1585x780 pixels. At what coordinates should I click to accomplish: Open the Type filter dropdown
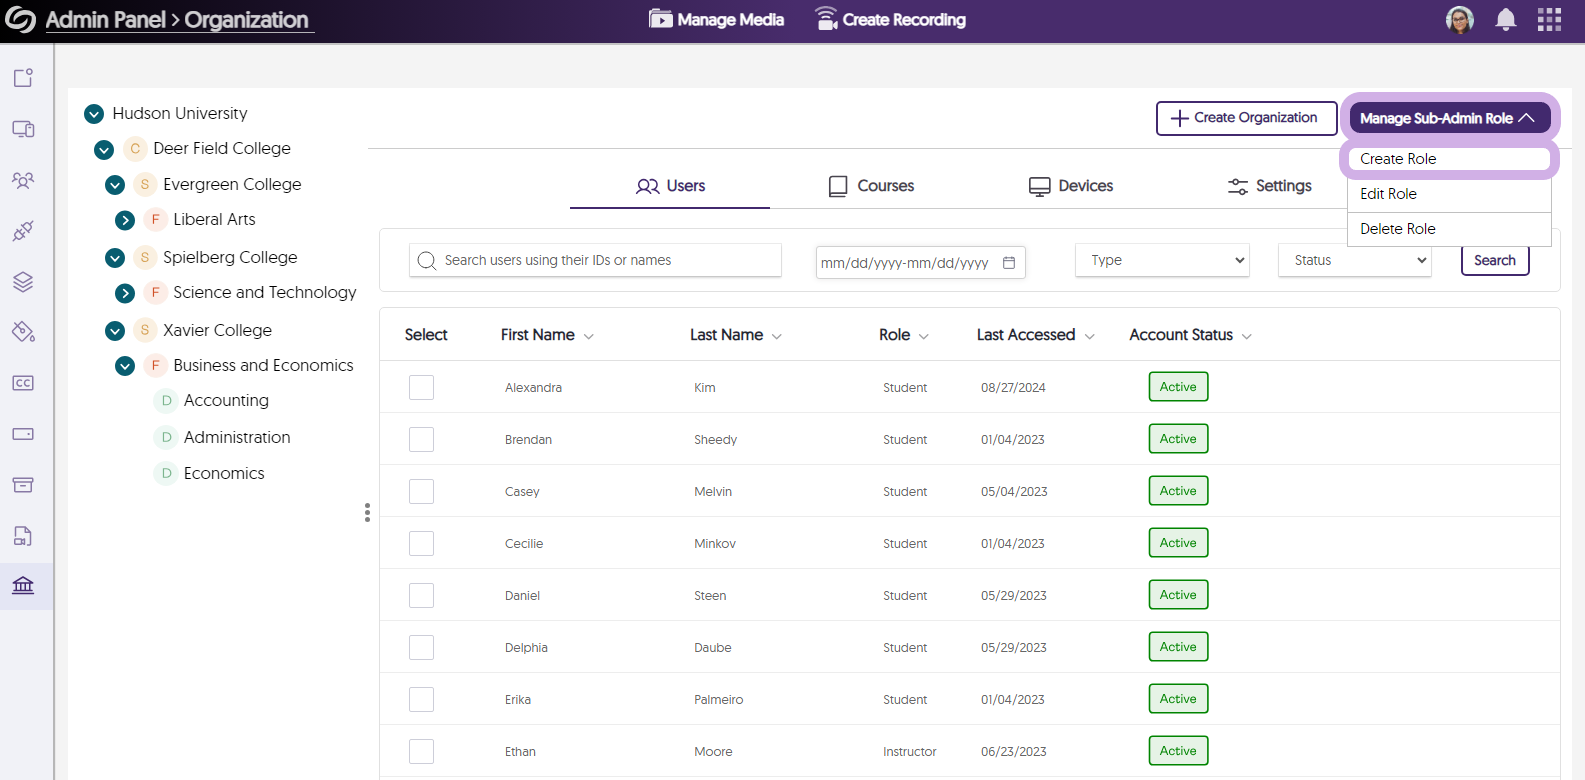point(1162,260)
